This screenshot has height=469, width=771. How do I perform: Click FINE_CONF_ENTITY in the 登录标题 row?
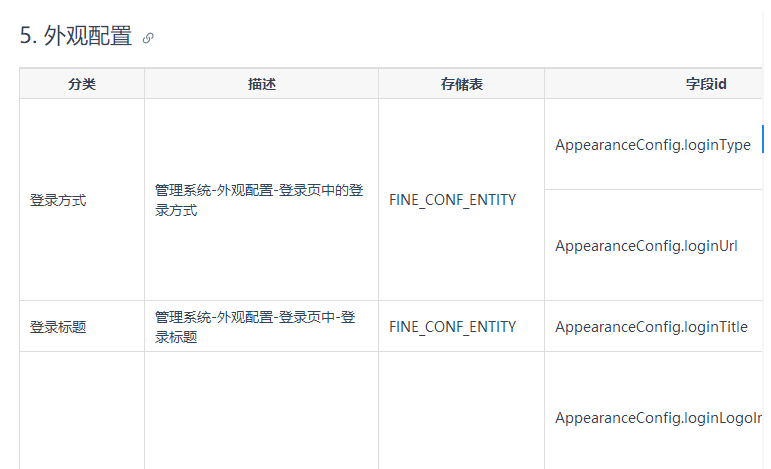tap(452, 326)
